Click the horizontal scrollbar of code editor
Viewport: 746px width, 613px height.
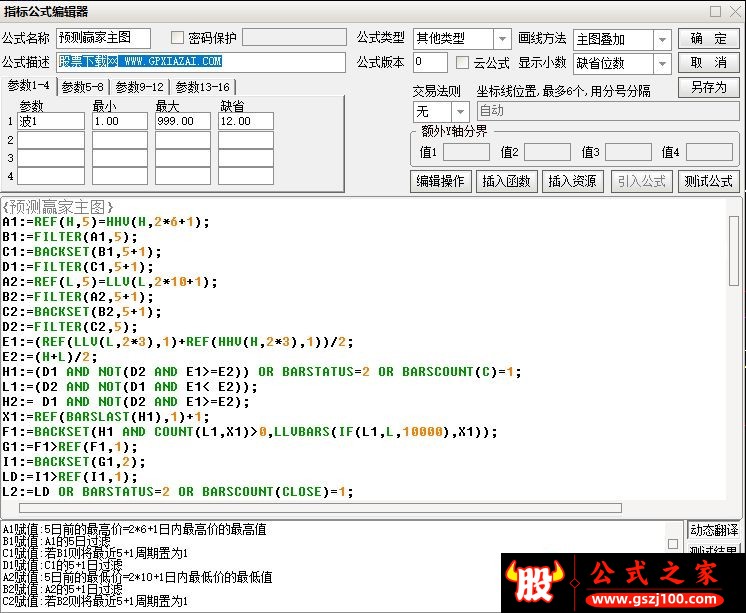(320, 508)
